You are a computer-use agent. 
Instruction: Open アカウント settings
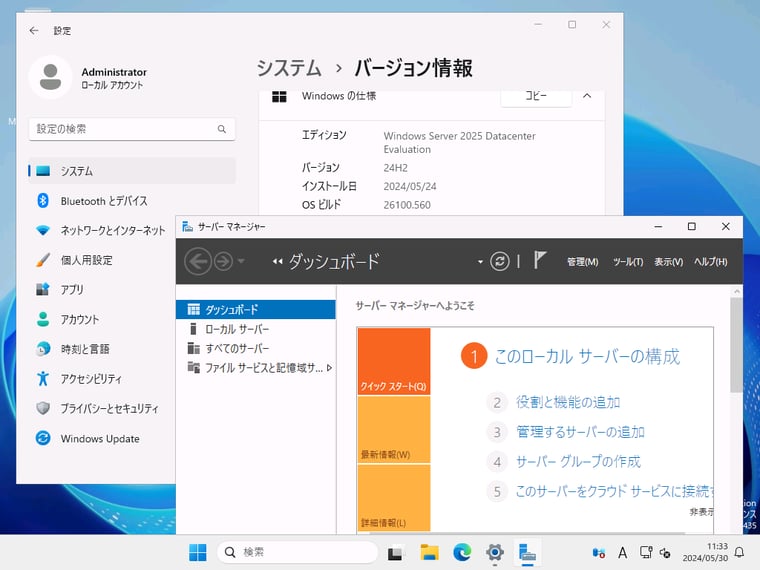[x=101, y=319]
